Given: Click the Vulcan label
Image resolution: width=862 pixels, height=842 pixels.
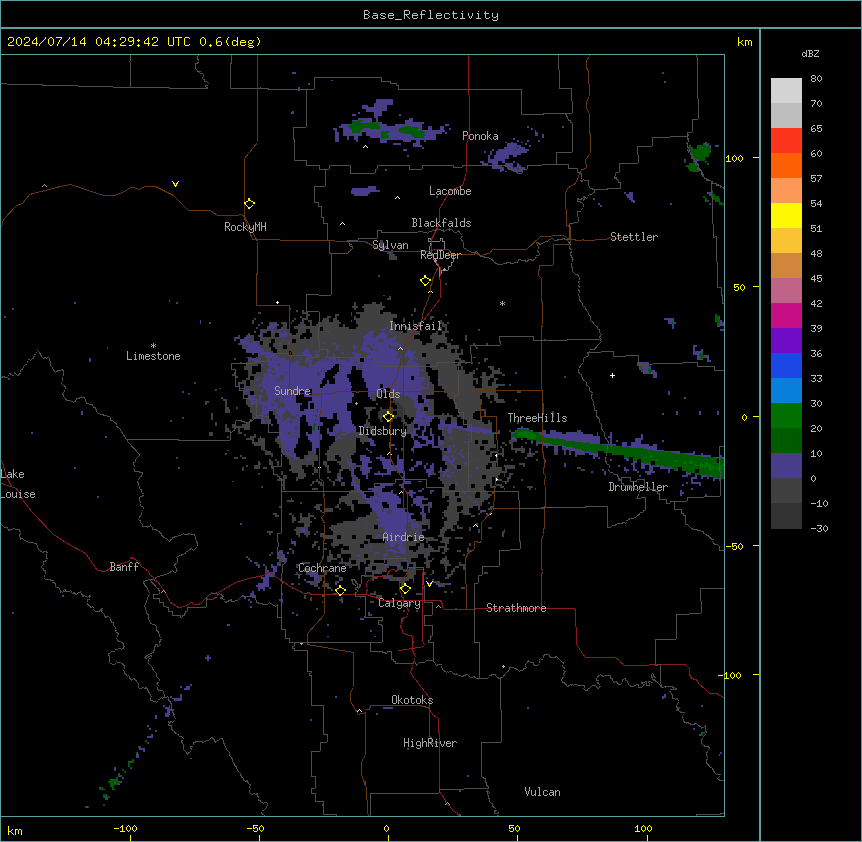Looking at the screenshot, I should pyautogui.click(x=542, y=792).
